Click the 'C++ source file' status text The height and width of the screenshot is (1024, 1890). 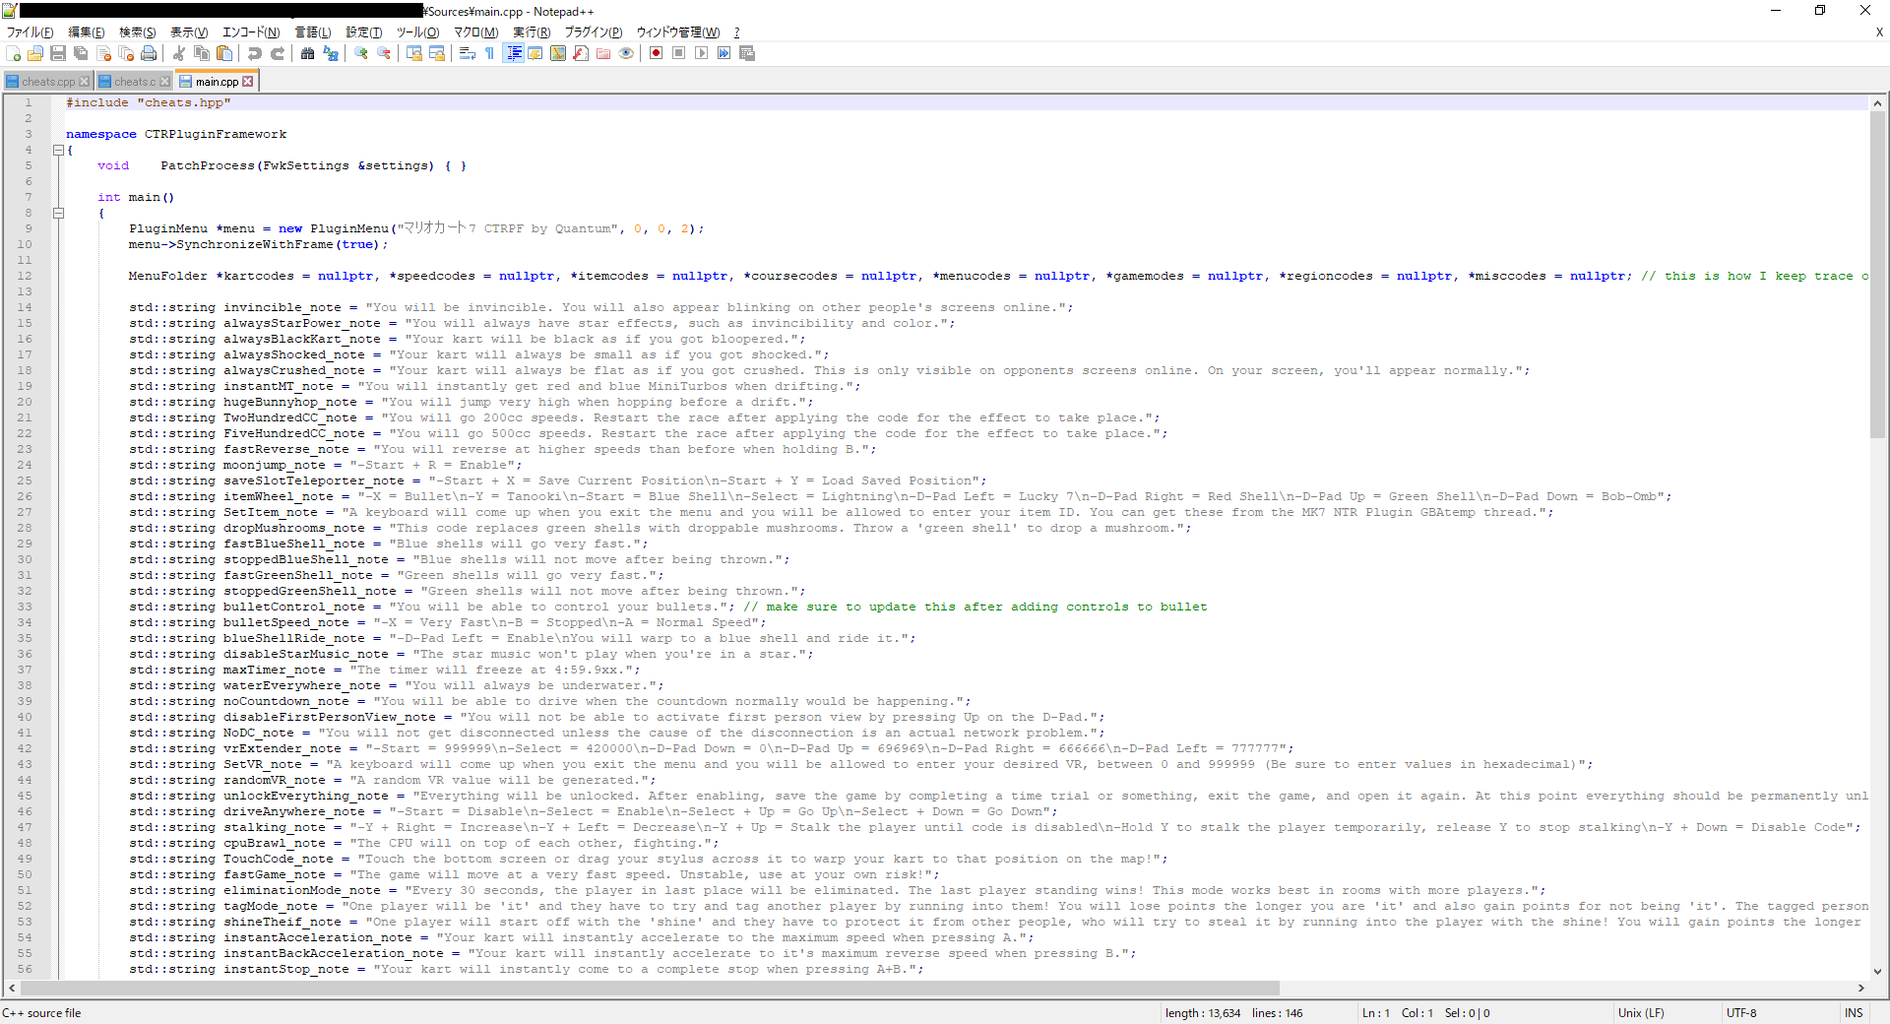42,1013
